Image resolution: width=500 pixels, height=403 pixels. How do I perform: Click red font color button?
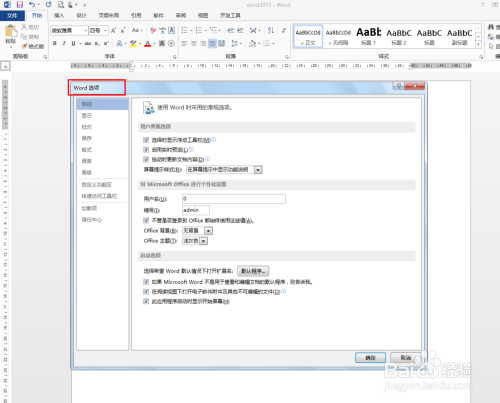148,44
